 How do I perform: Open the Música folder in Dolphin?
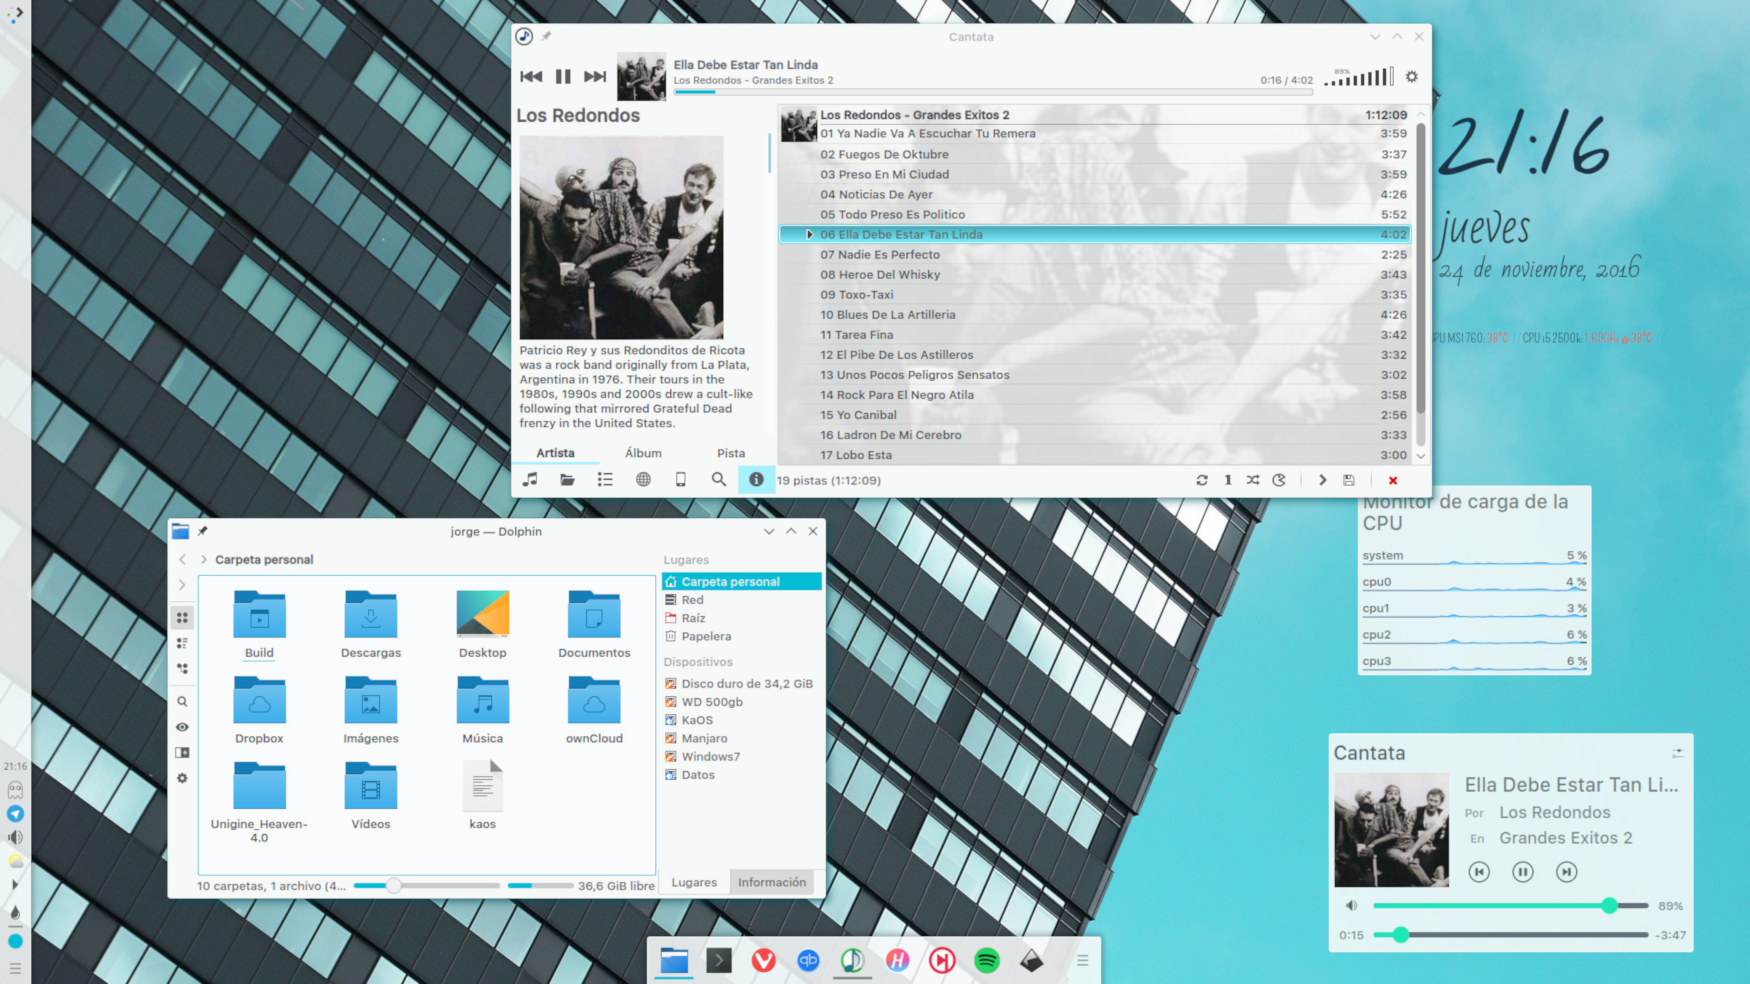(482, 710)
